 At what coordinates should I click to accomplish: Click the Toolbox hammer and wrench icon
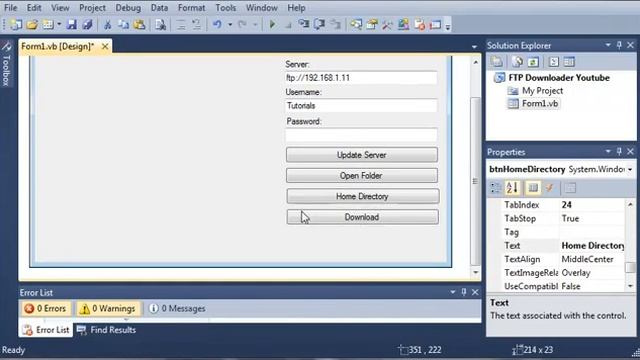[387, 24]
